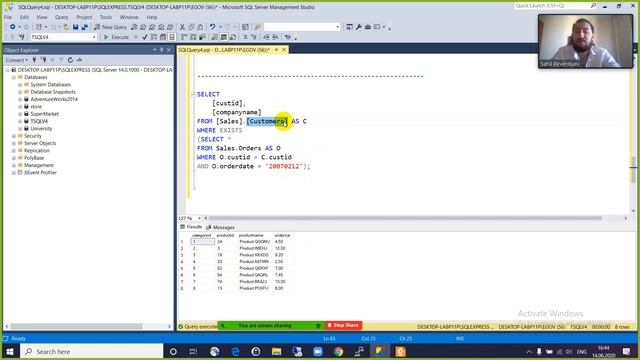Expand the AdventureWorks2014 database node
This screenshot has width=640, height=360.
[x=20, y=99]
